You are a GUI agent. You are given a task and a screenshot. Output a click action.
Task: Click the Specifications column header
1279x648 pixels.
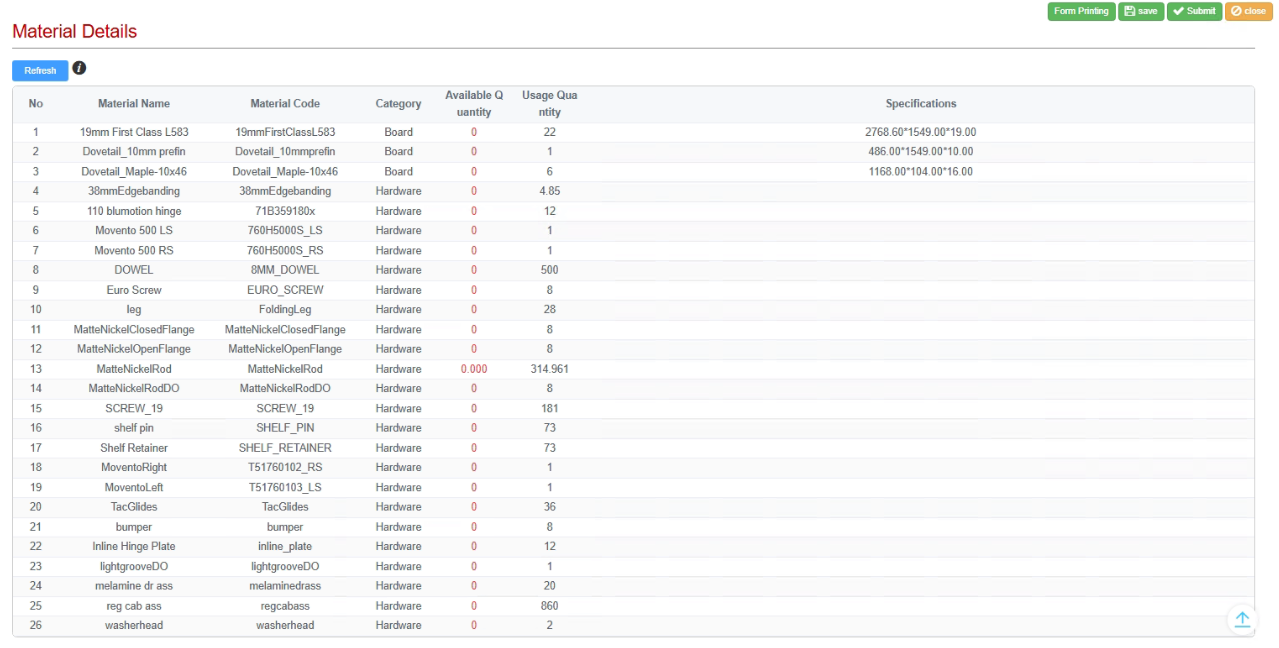tap(921, 104)
